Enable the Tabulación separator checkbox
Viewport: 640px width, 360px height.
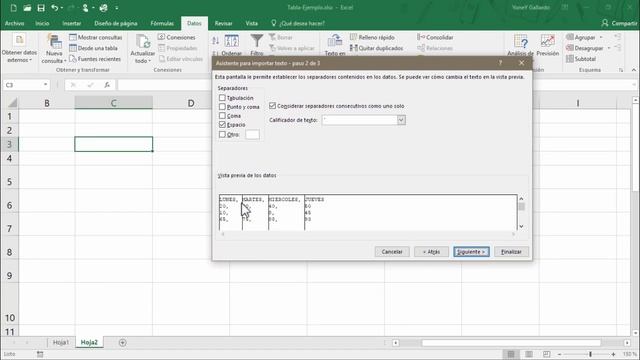(x=222, y=98)
